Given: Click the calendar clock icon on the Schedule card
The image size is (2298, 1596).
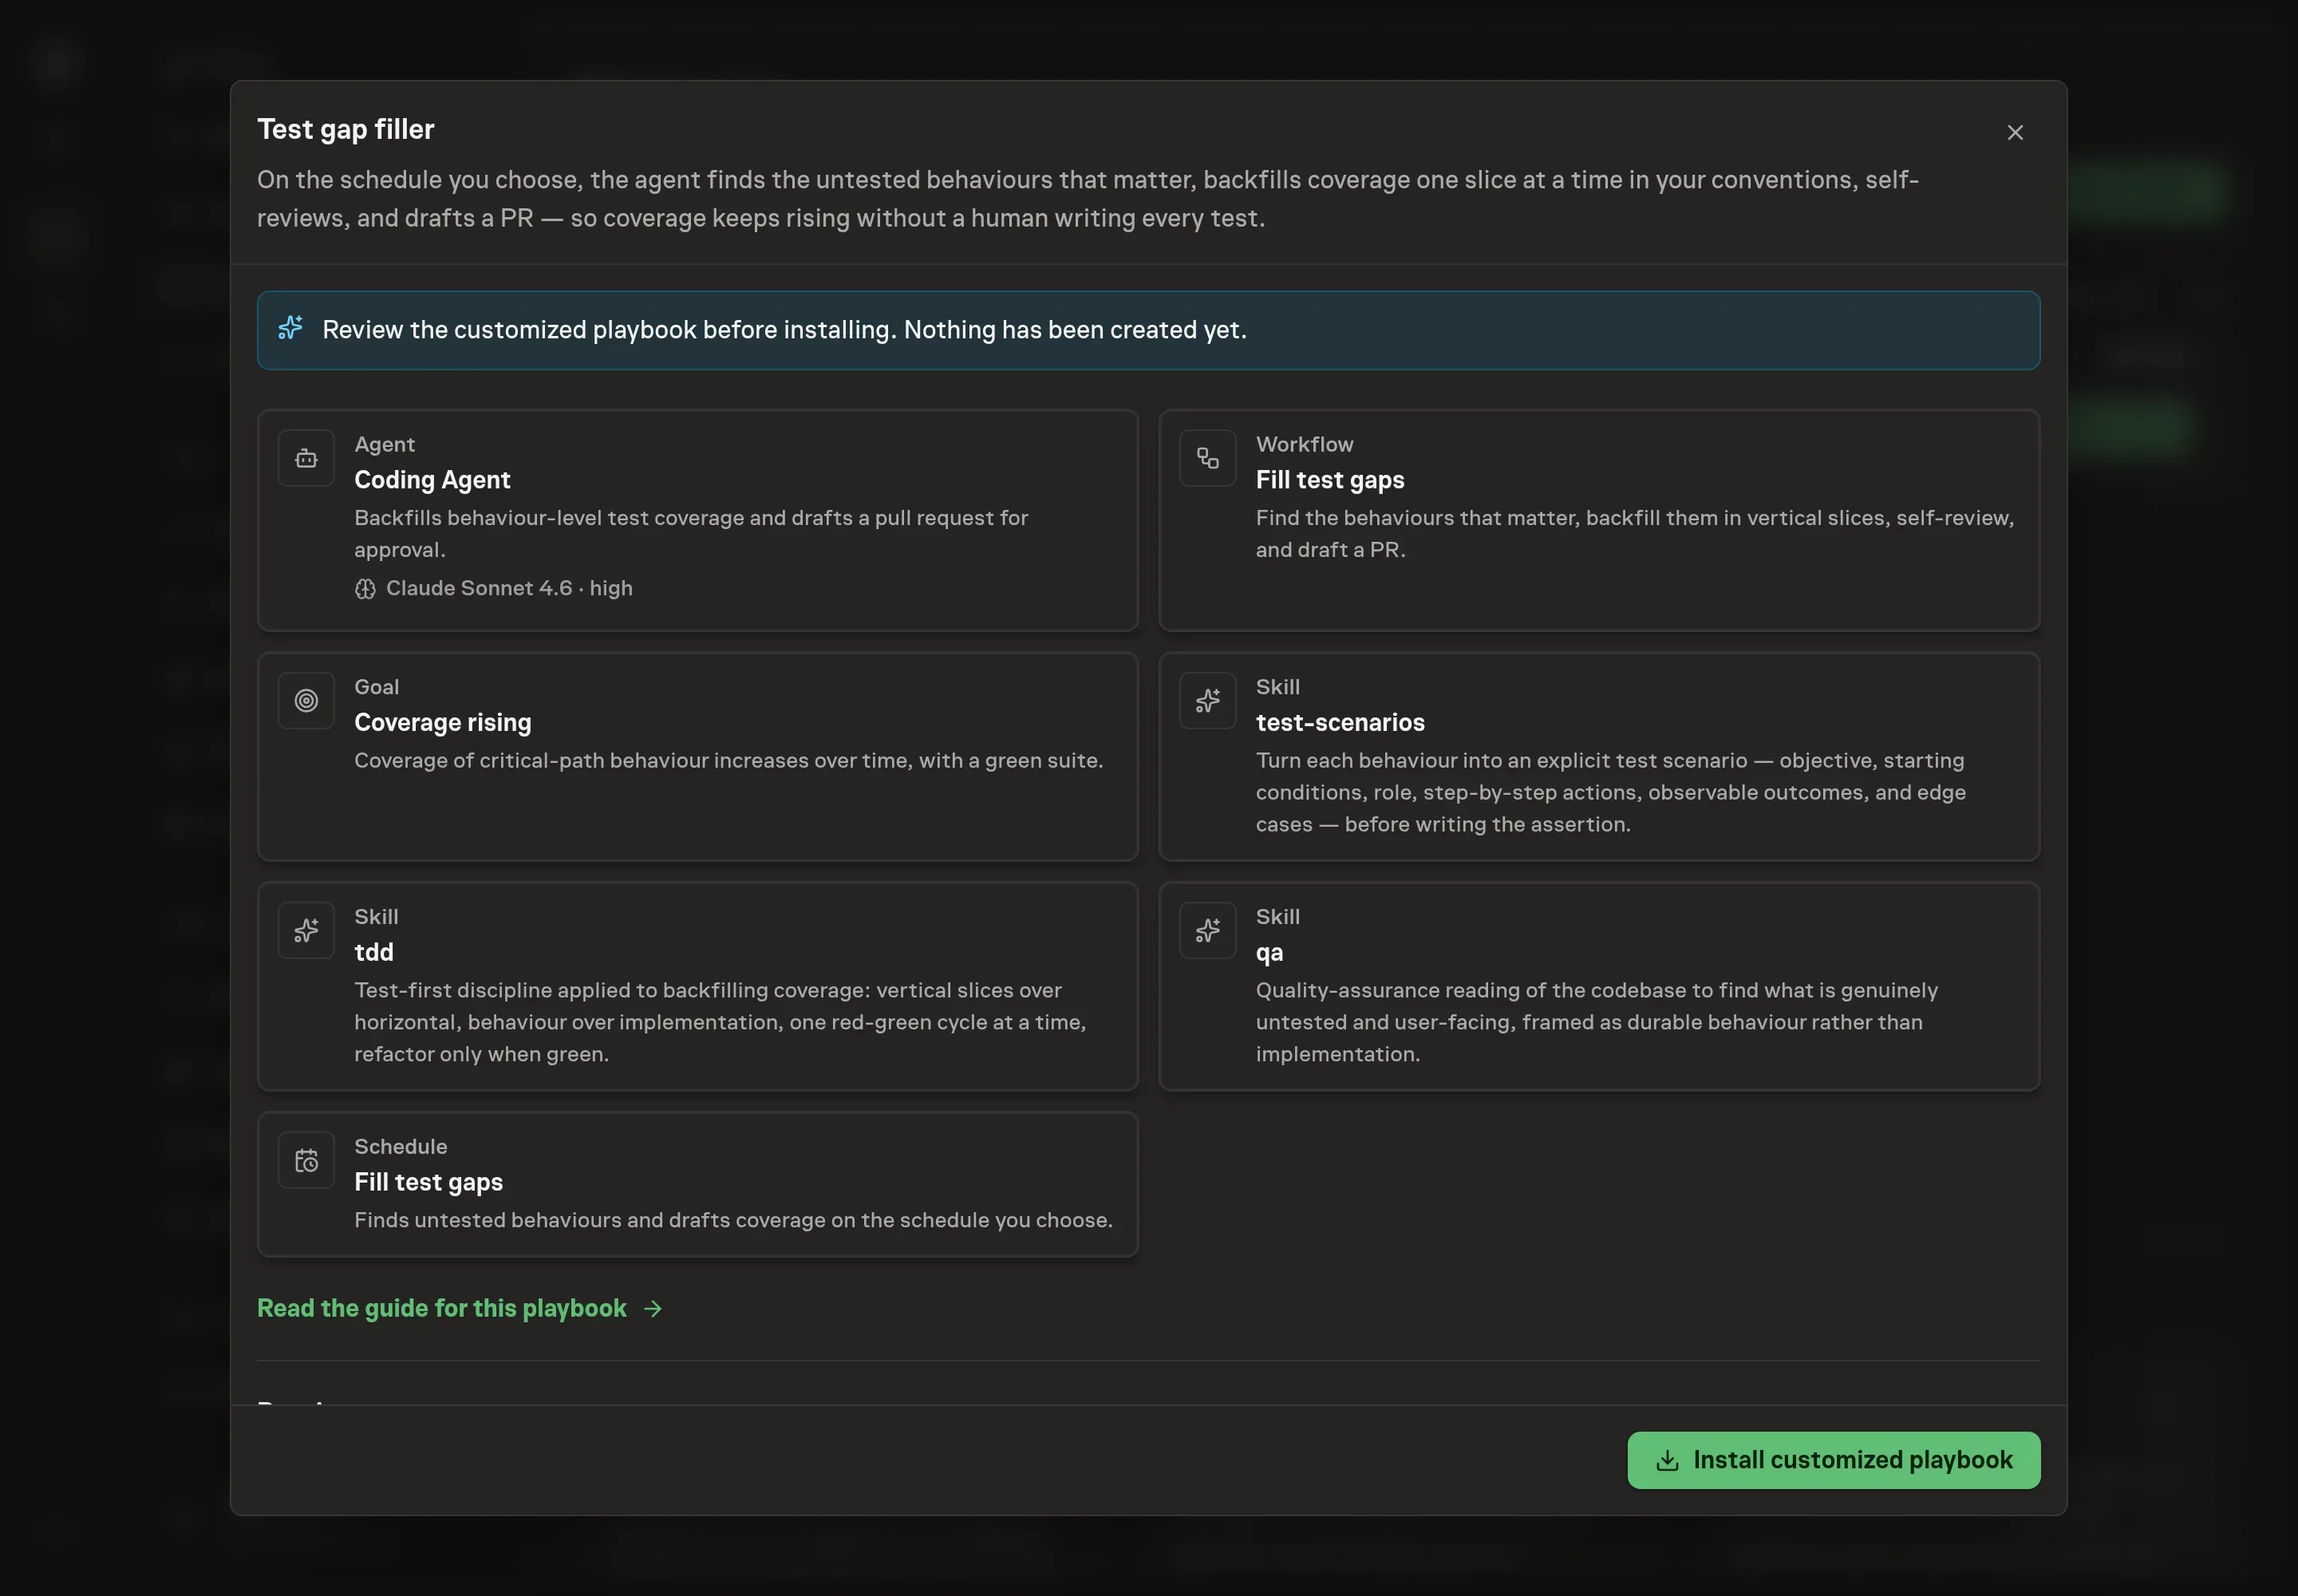Looking at the screenshot, I should (x=306, y=1160).
